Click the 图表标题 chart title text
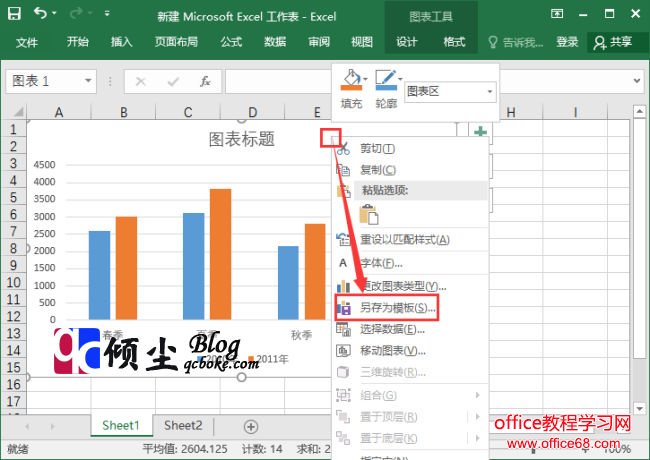Image resolution: width=650 pixels, height=460 pixels. pyautogui.click(x=242, y=139)
